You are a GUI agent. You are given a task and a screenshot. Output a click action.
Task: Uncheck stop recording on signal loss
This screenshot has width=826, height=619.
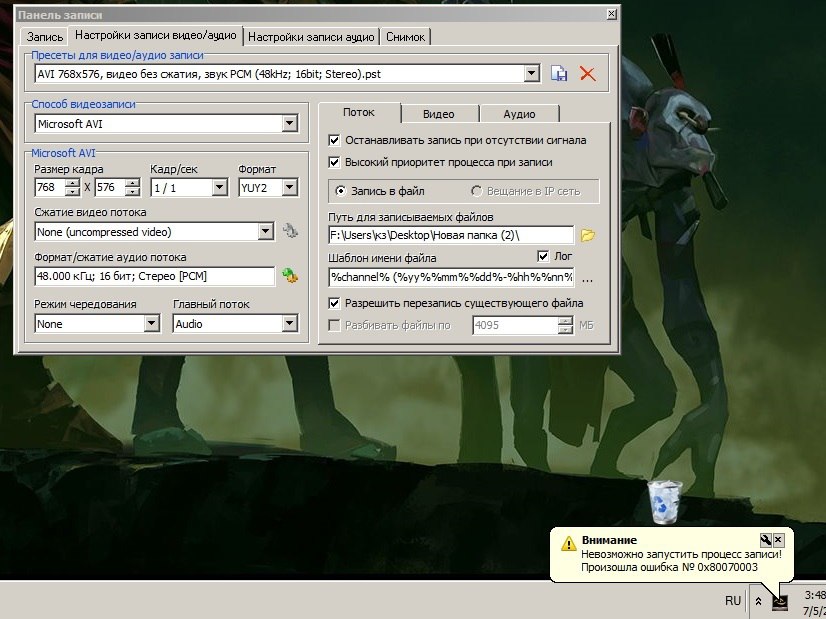(x=335, y=140)
